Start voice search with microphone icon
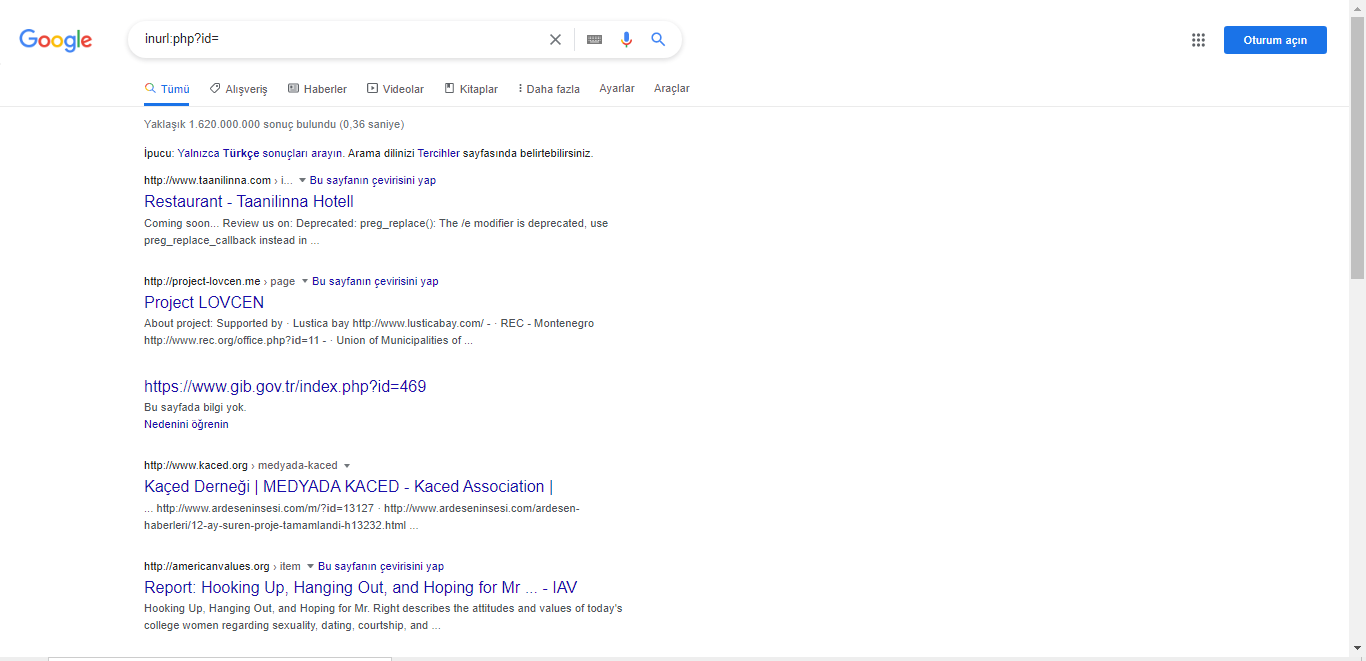Screen dimensions: 1366x661 click(626, 40)
